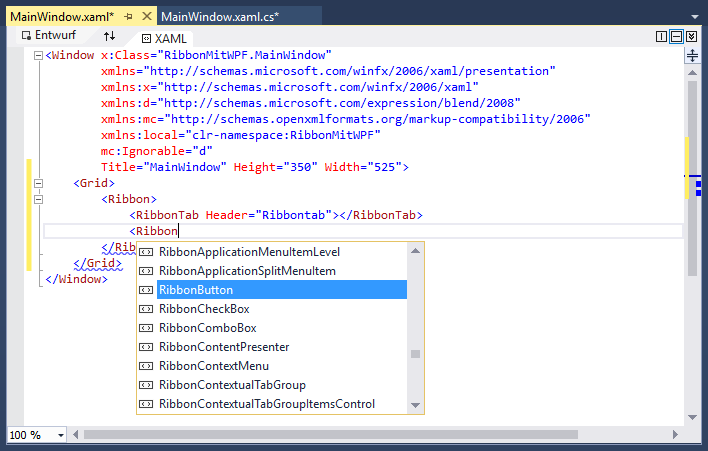Click the element icon beside RibbonButton

146,290
